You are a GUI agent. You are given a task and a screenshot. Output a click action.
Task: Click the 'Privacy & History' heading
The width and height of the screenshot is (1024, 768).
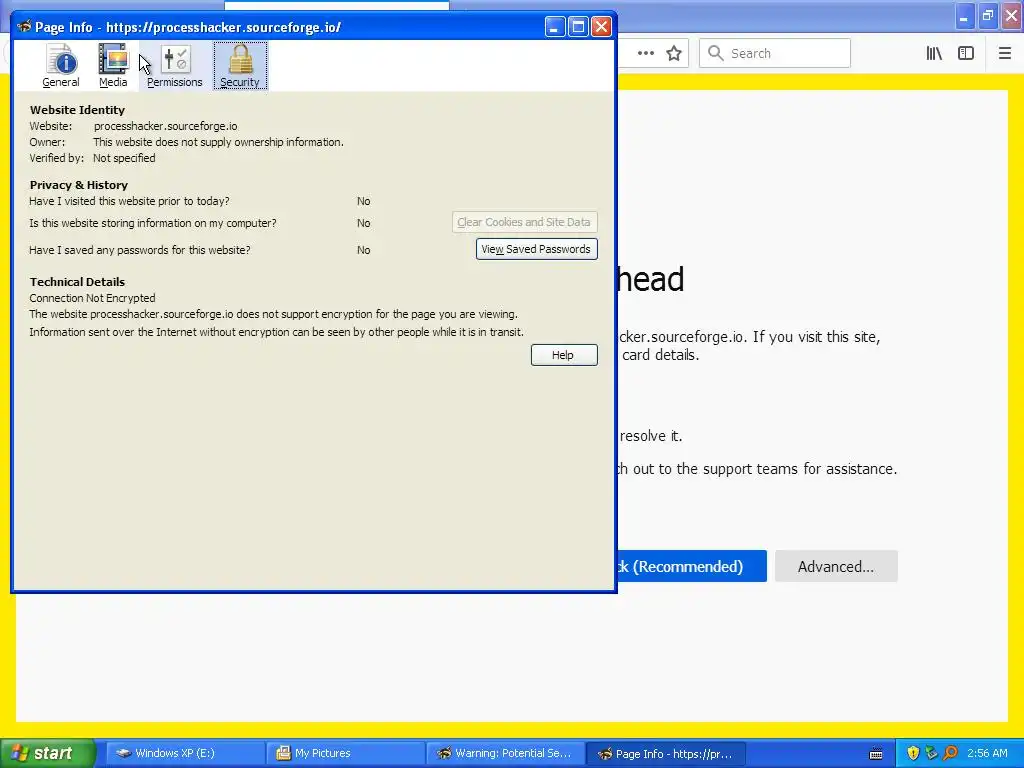pos(78,185)
